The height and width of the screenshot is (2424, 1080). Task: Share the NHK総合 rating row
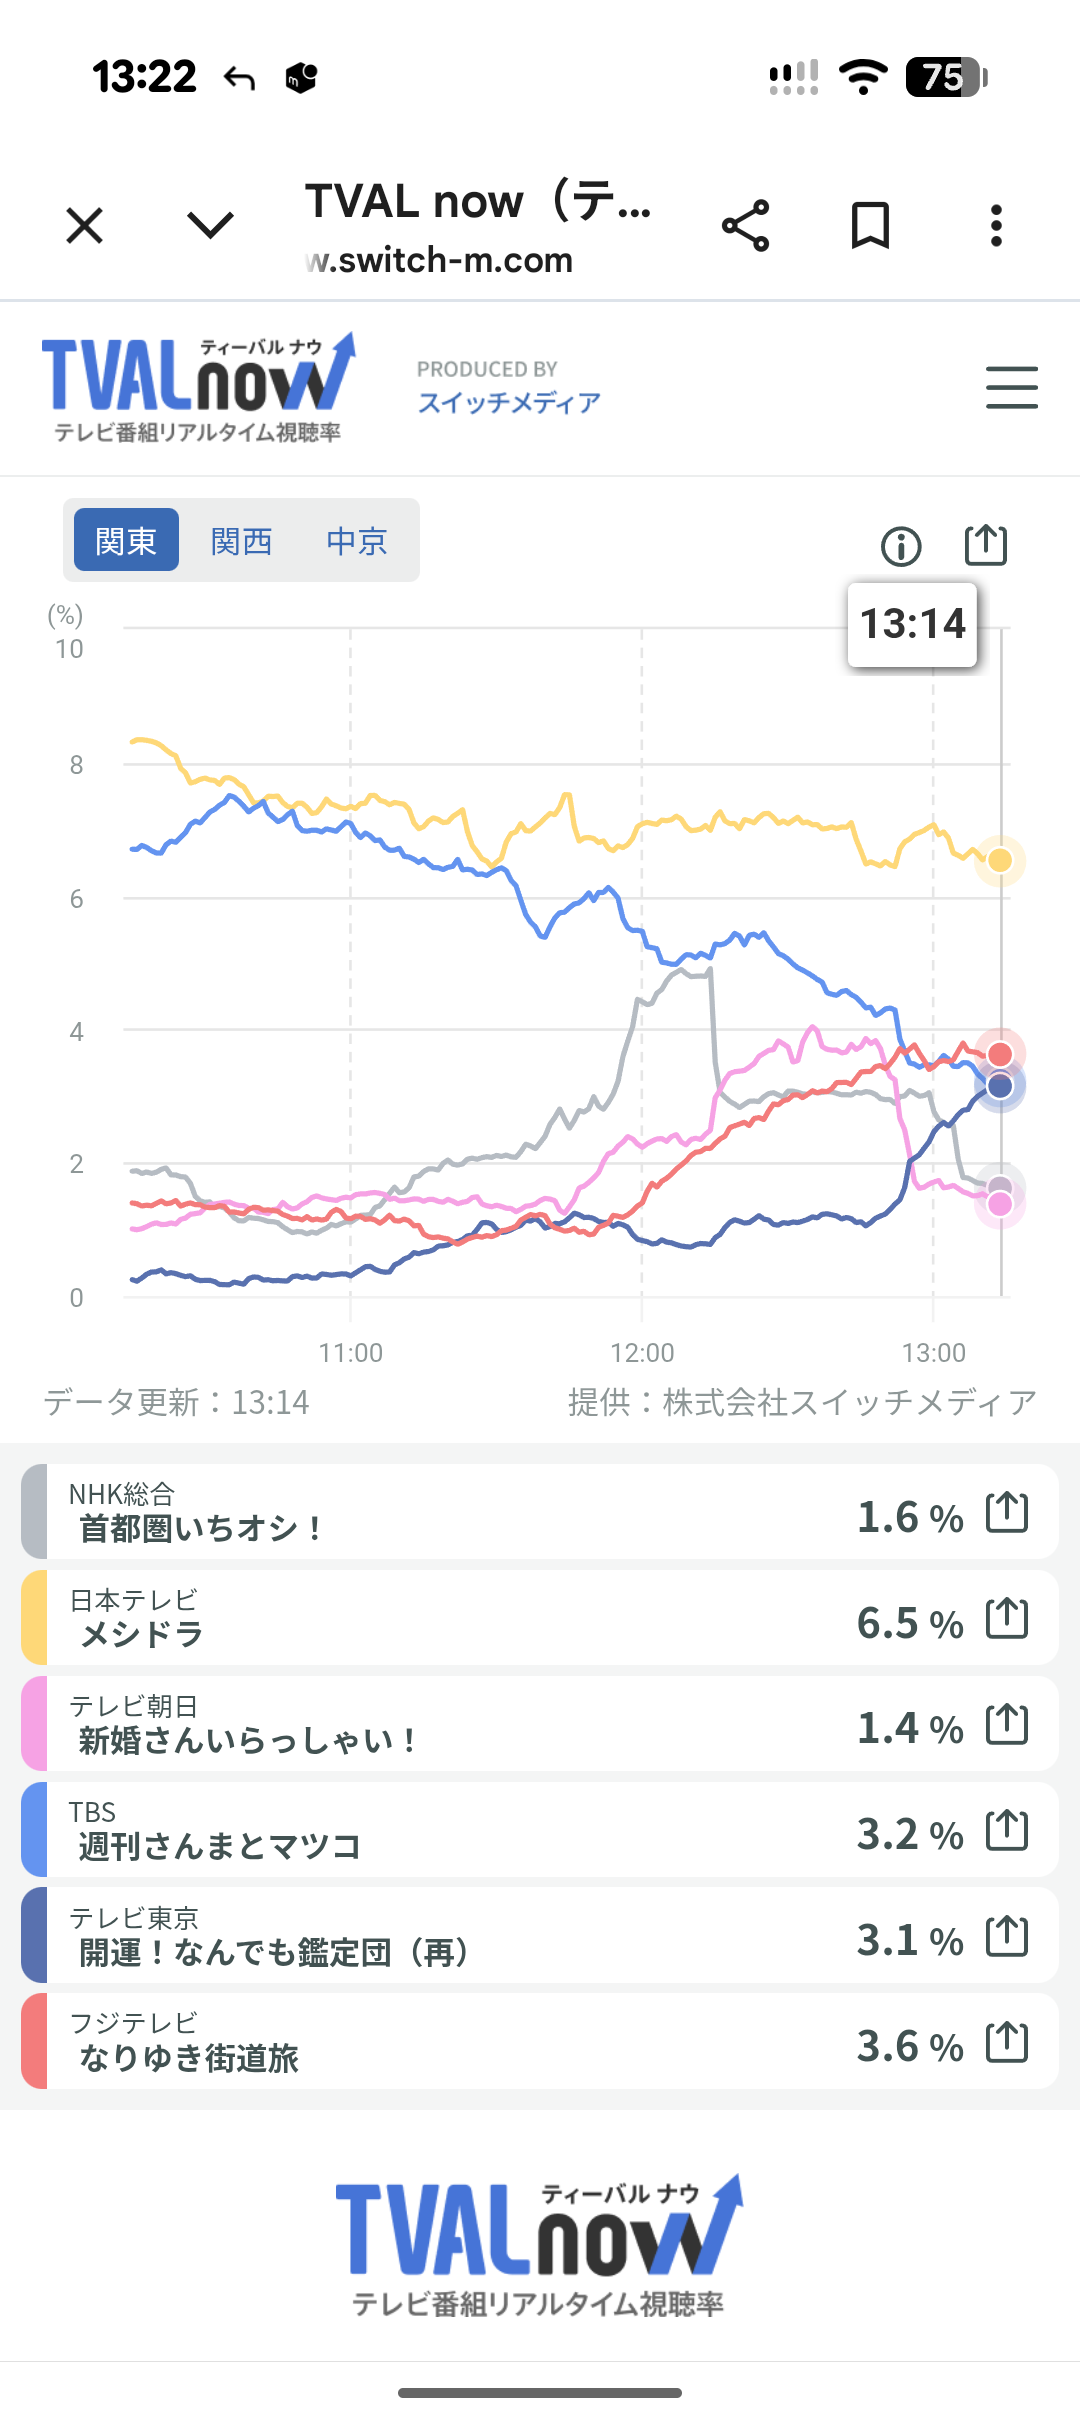pos(1007,1512)
